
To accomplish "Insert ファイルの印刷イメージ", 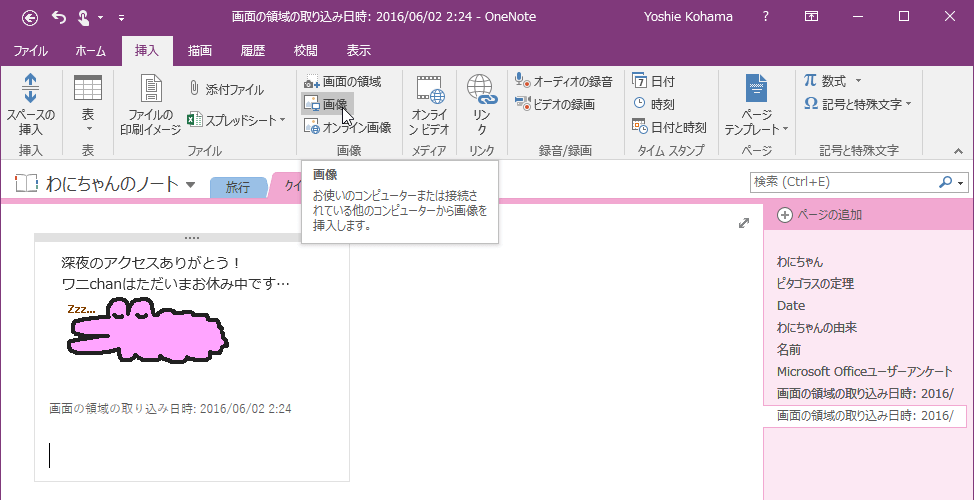I will 150,105.
